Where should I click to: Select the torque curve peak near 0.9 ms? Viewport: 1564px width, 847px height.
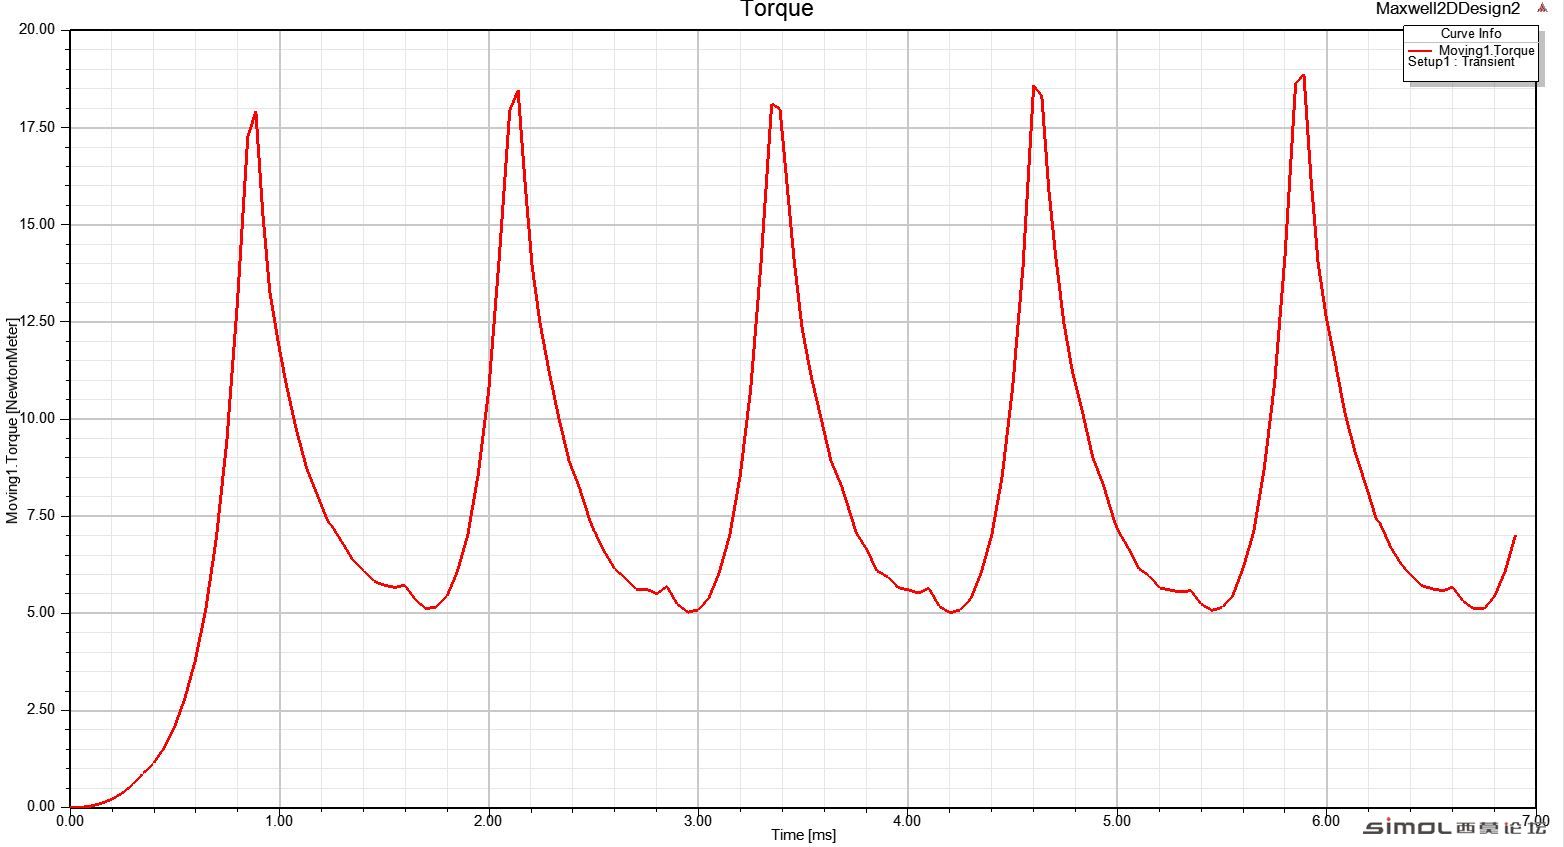click(256, 112)
